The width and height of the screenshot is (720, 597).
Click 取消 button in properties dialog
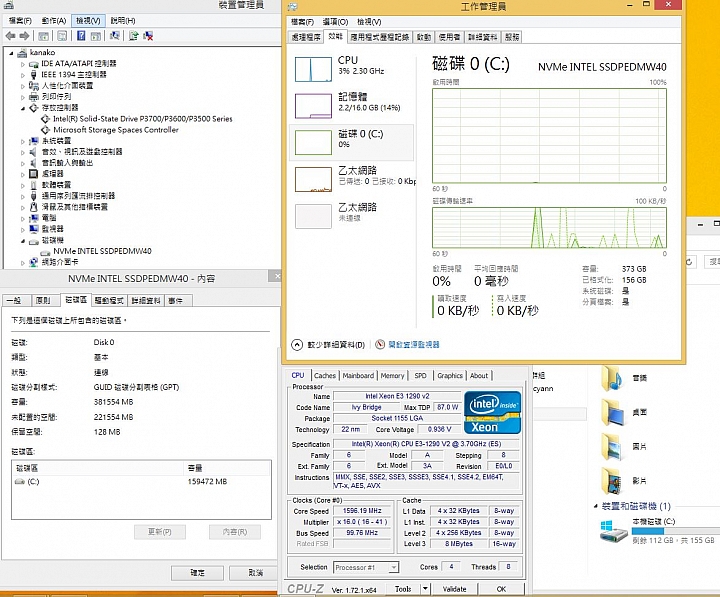(x=255, y=573)
